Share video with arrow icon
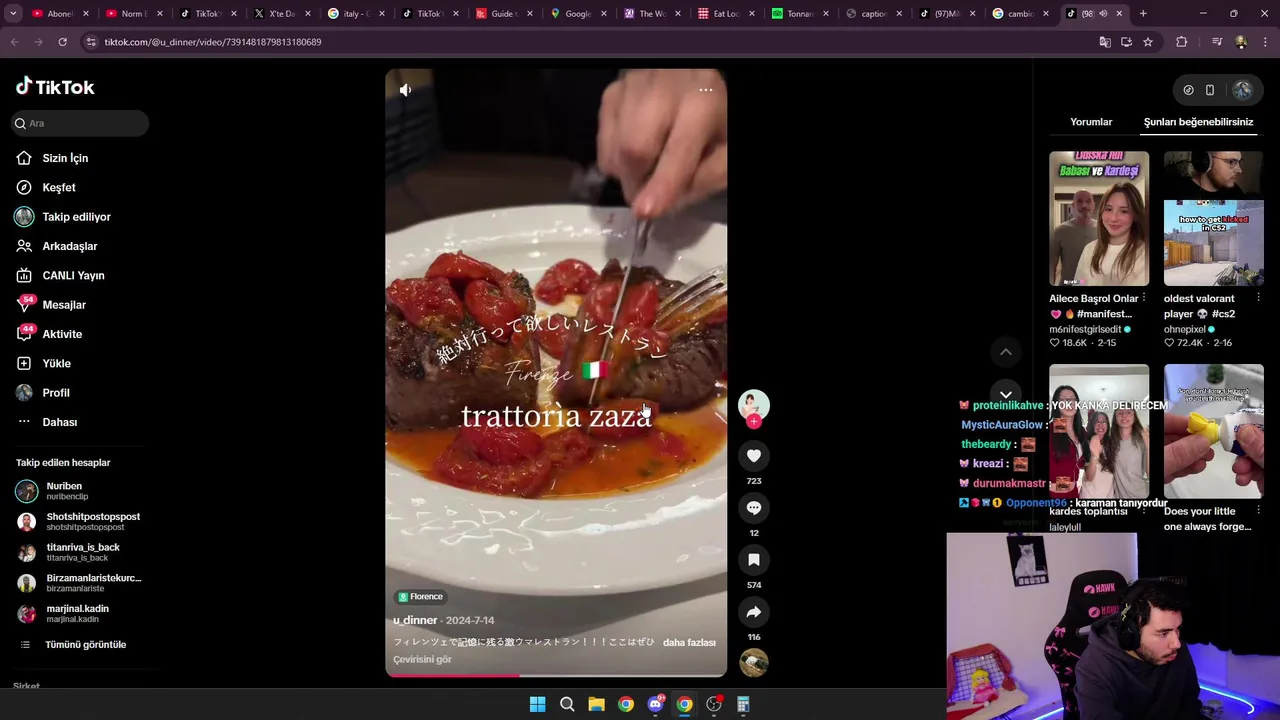 (754, 612)
